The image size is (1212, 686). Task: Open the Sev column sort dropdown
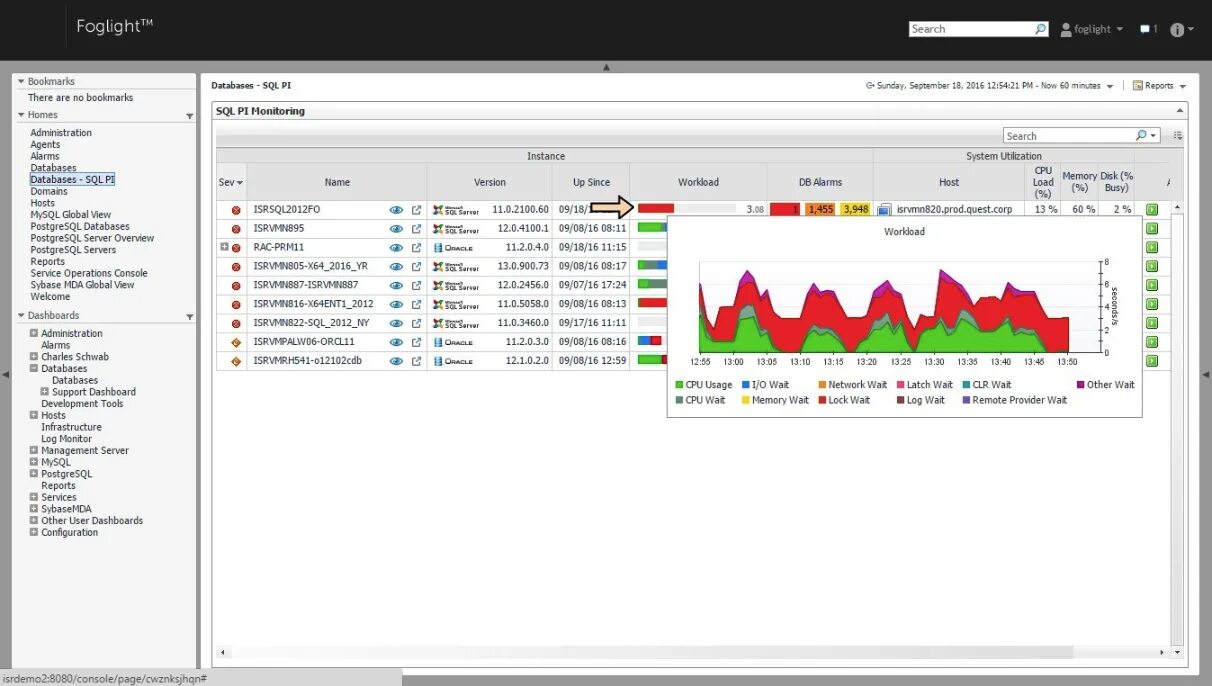pos(239,183)
